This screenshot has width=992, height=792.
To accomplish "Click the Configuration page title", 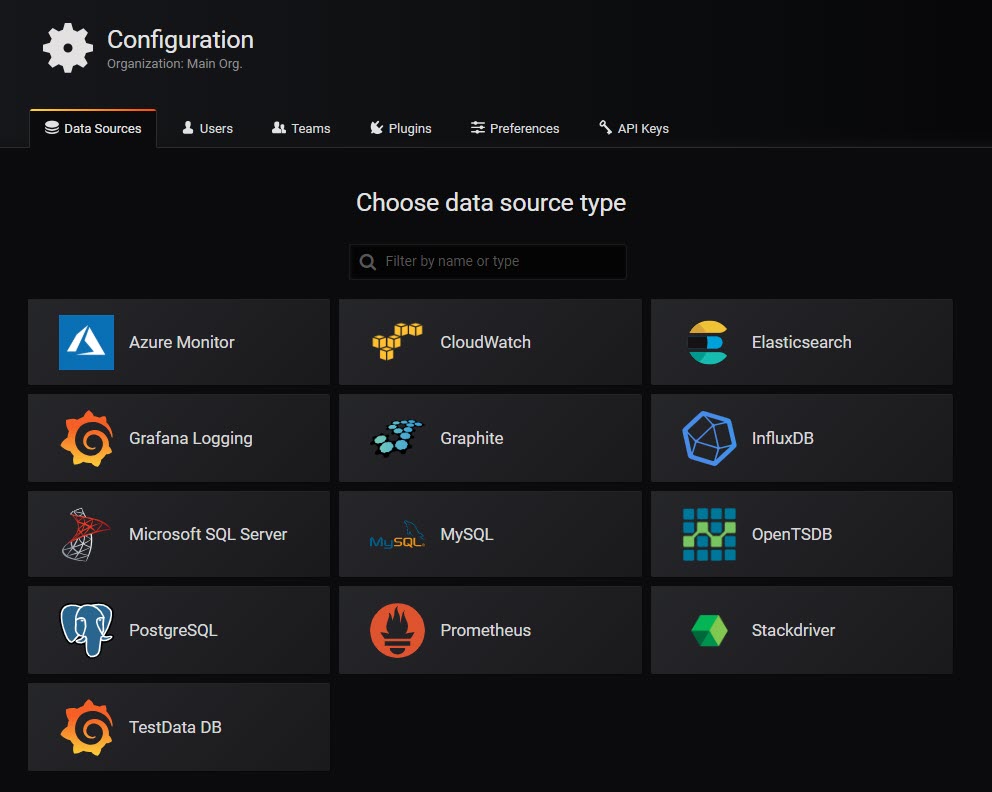I will tap(180, 40).
